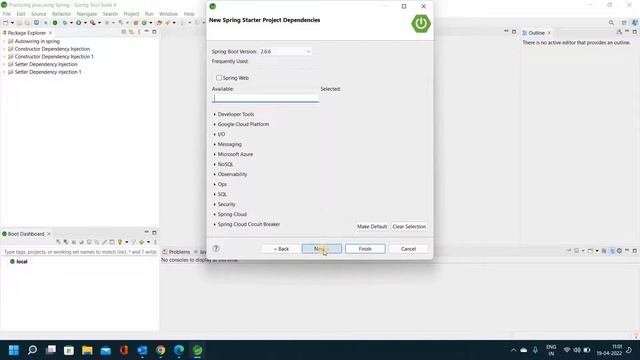Click the External Tools toolbar icon
The width and height of the screenshot is (640, 360).
click(x=93, y=23)
